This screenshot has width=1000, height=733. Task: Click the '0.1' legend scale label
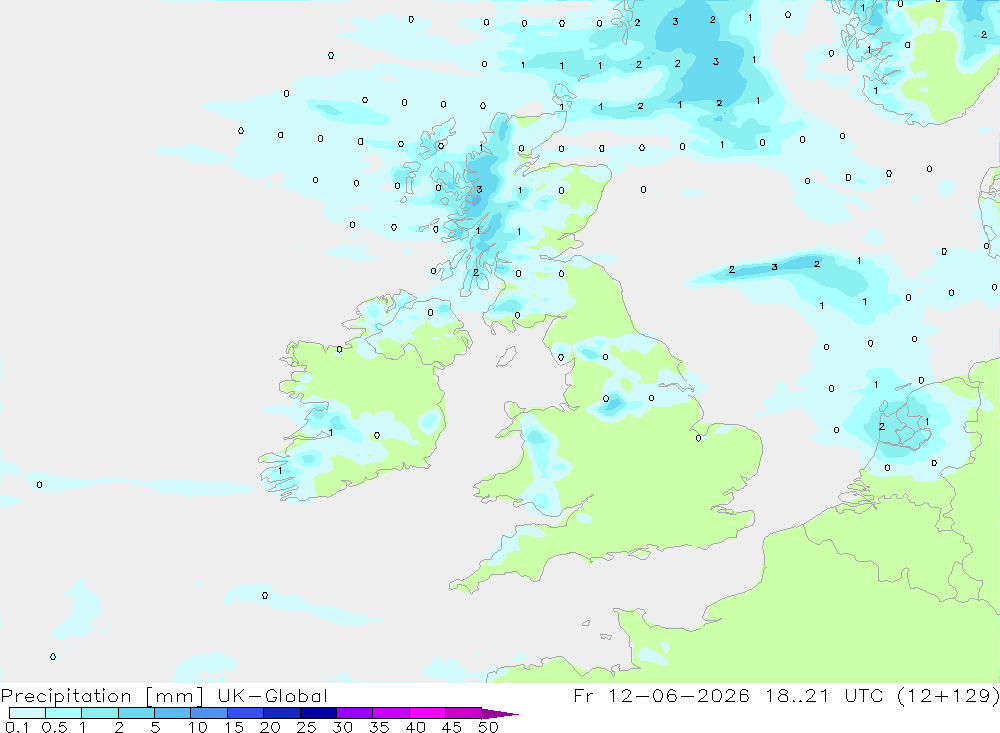click(x=17, y=727)
